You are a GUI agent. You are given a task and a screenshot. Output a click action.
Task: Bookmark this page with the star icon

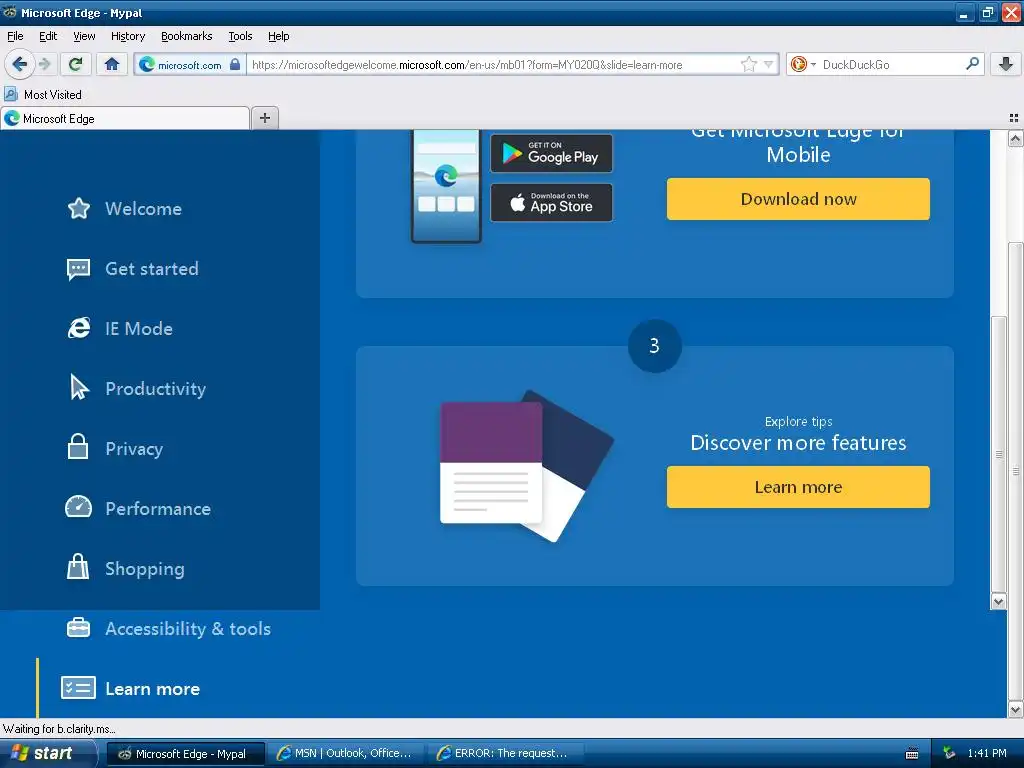point(748,64)
